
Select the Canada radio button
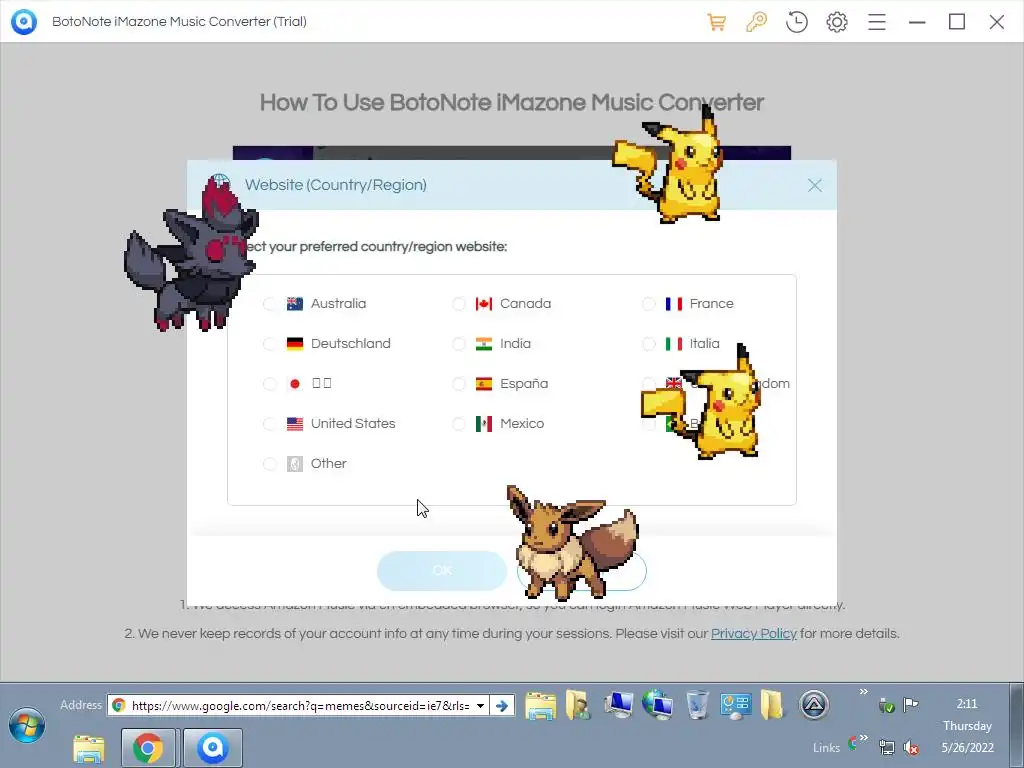[x=458, y=304]
